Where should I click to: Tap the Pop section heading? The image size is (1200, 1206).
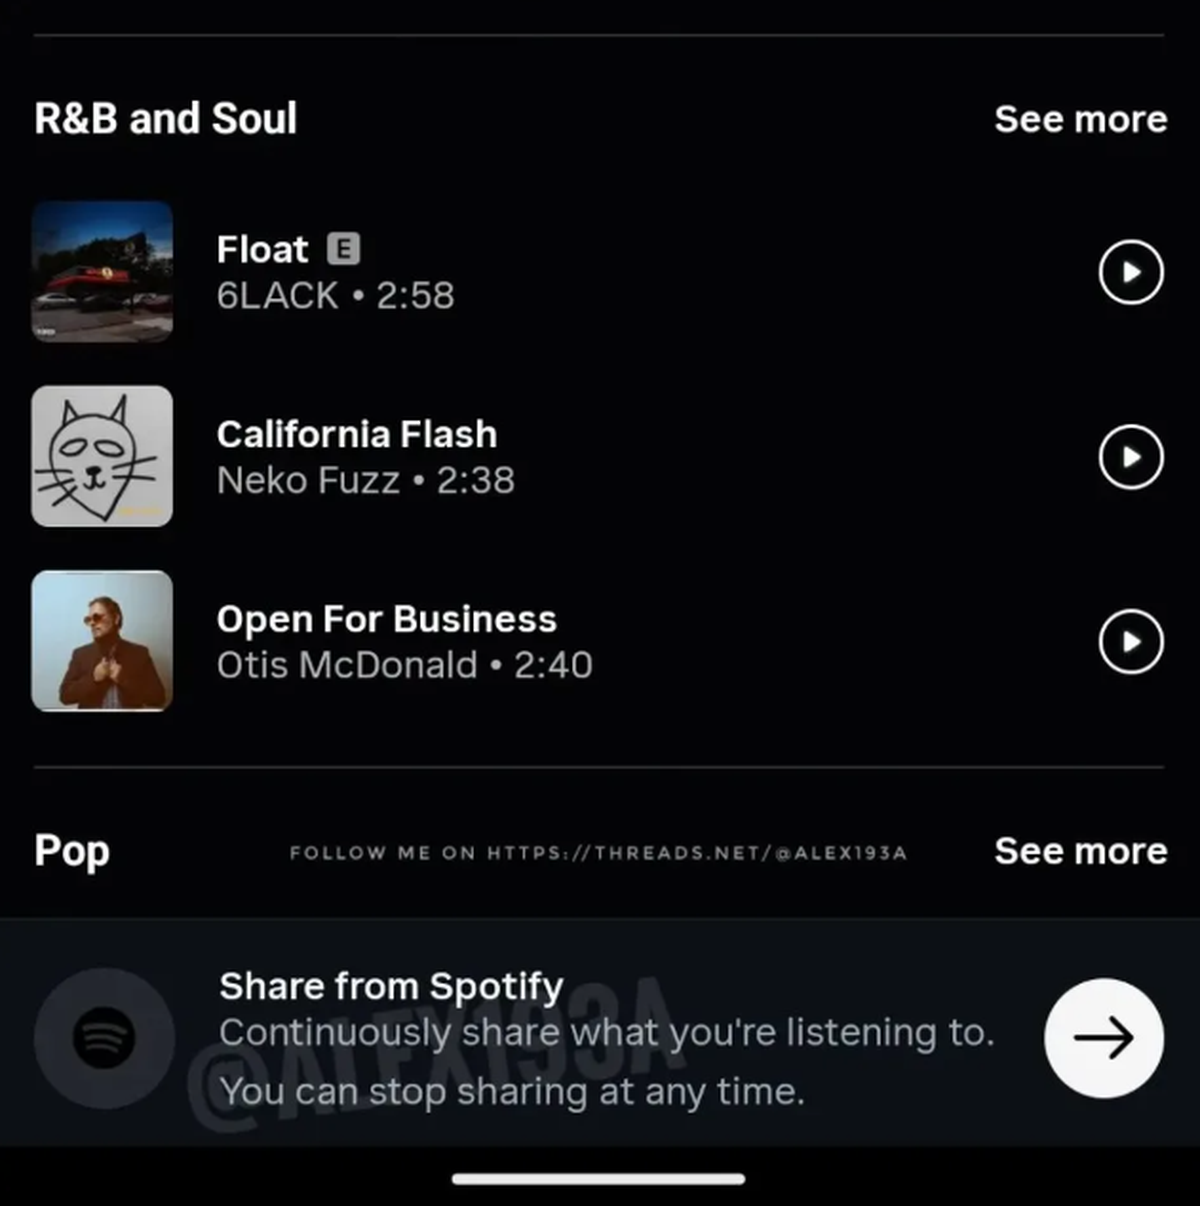tap(72, 851)
